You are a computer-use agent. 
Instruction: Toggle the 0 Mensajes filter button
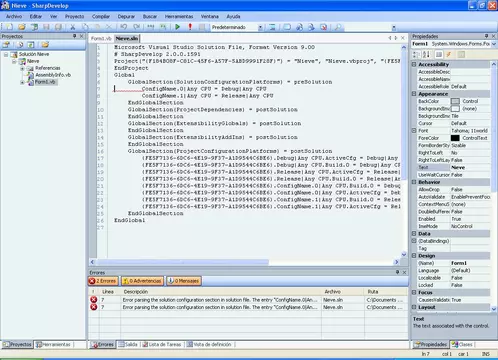click(184, 281)
